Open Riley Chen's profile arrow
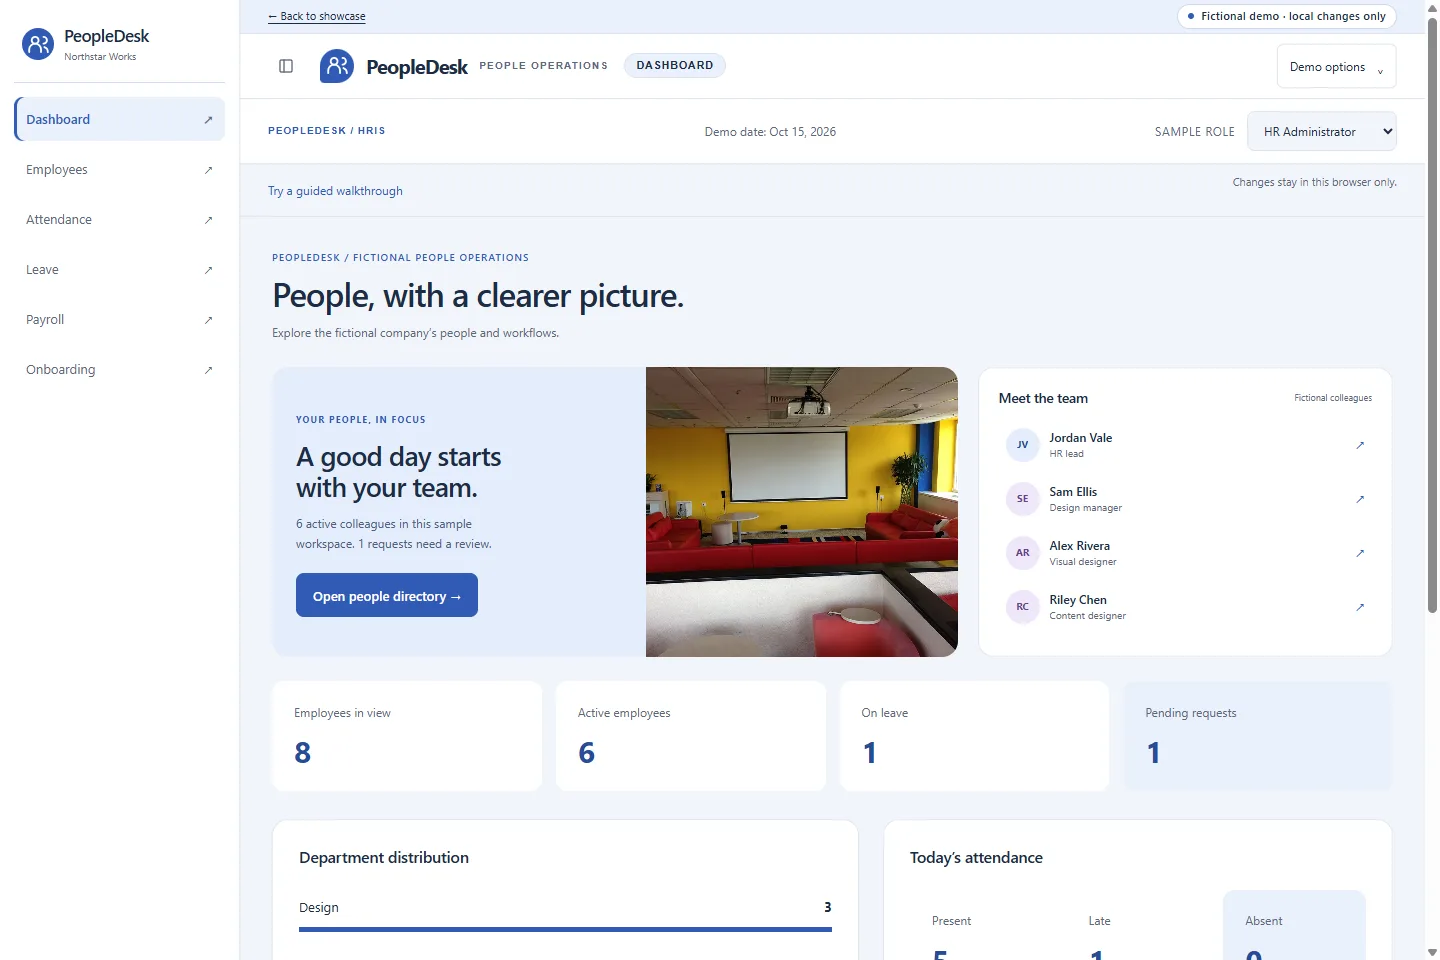 (x=1360, y=607)
